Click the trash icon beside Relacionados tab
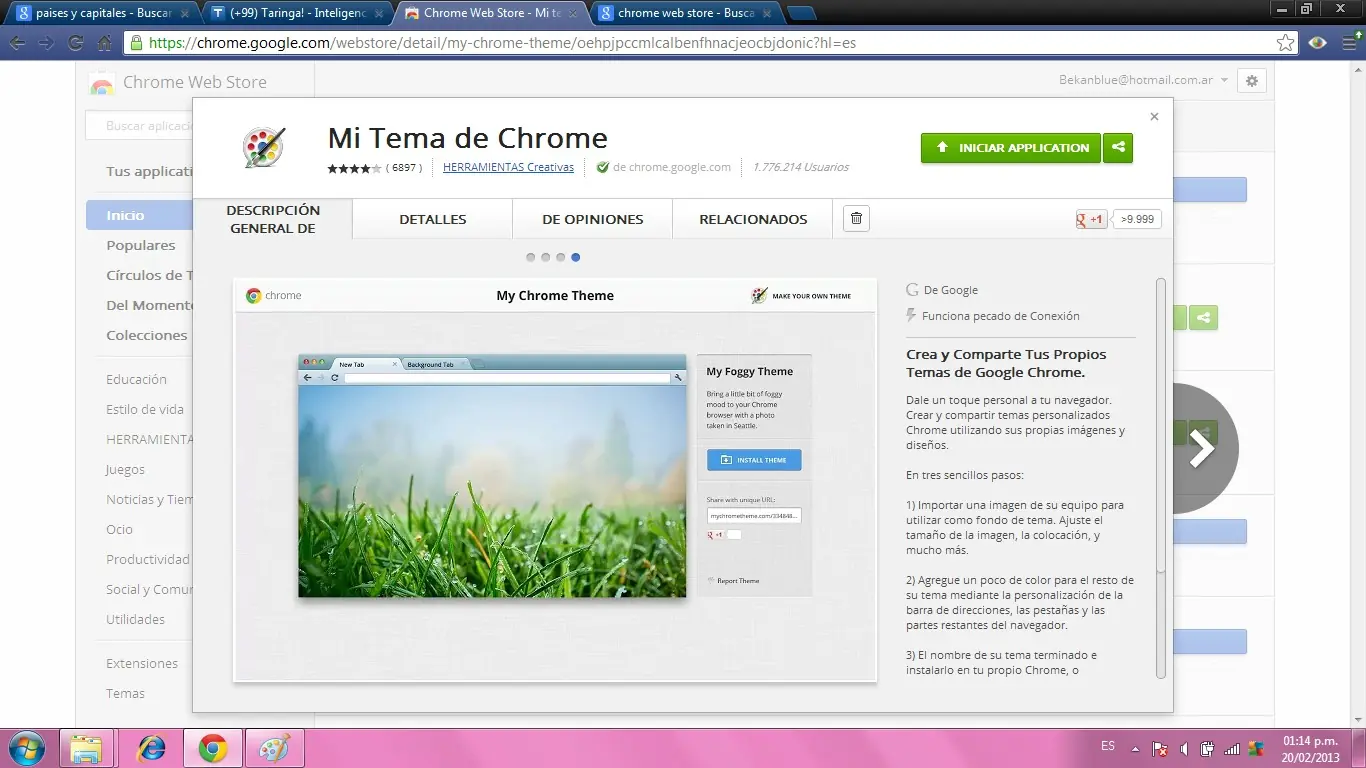 click(856, 219)
